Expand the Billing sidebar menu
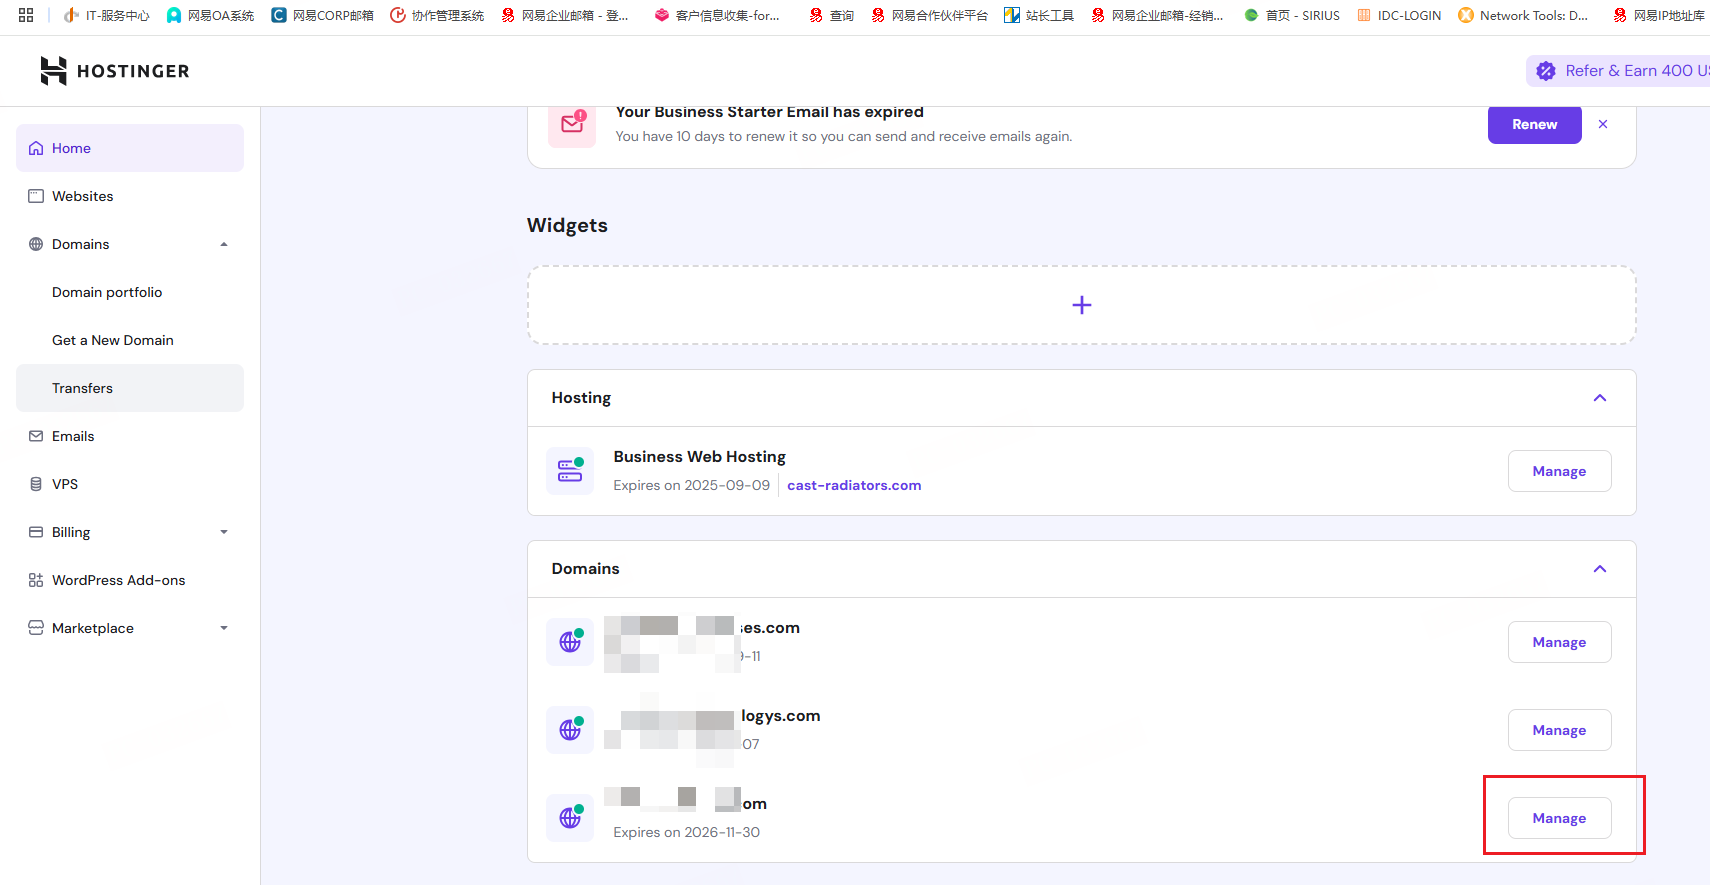1710x885 pixels. [224, 532]
